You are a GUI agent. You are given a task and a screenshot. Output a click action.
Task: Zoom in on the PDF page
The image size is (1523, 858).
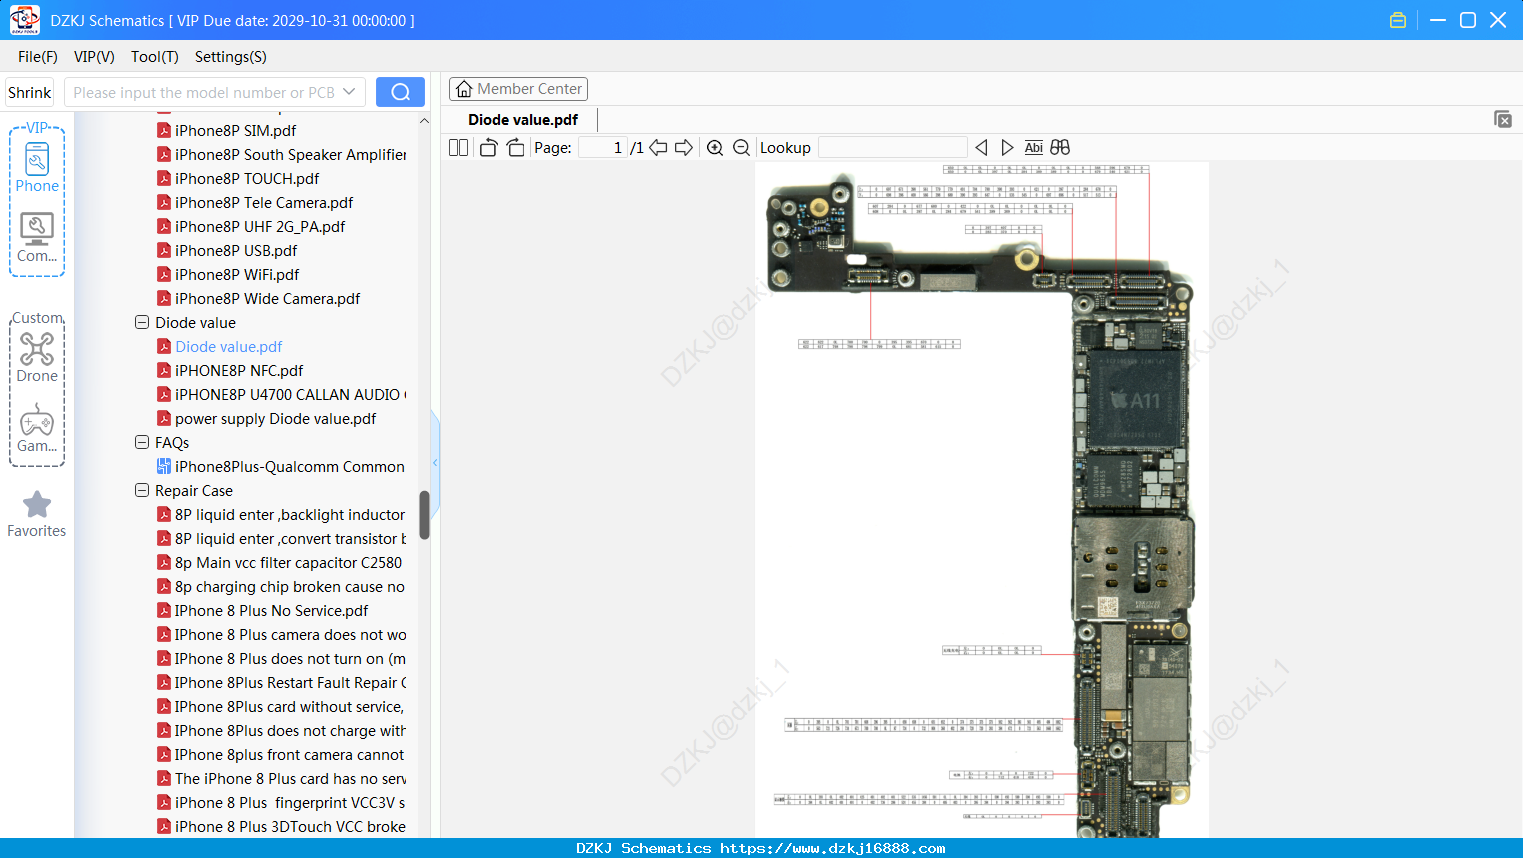point(715,148)
